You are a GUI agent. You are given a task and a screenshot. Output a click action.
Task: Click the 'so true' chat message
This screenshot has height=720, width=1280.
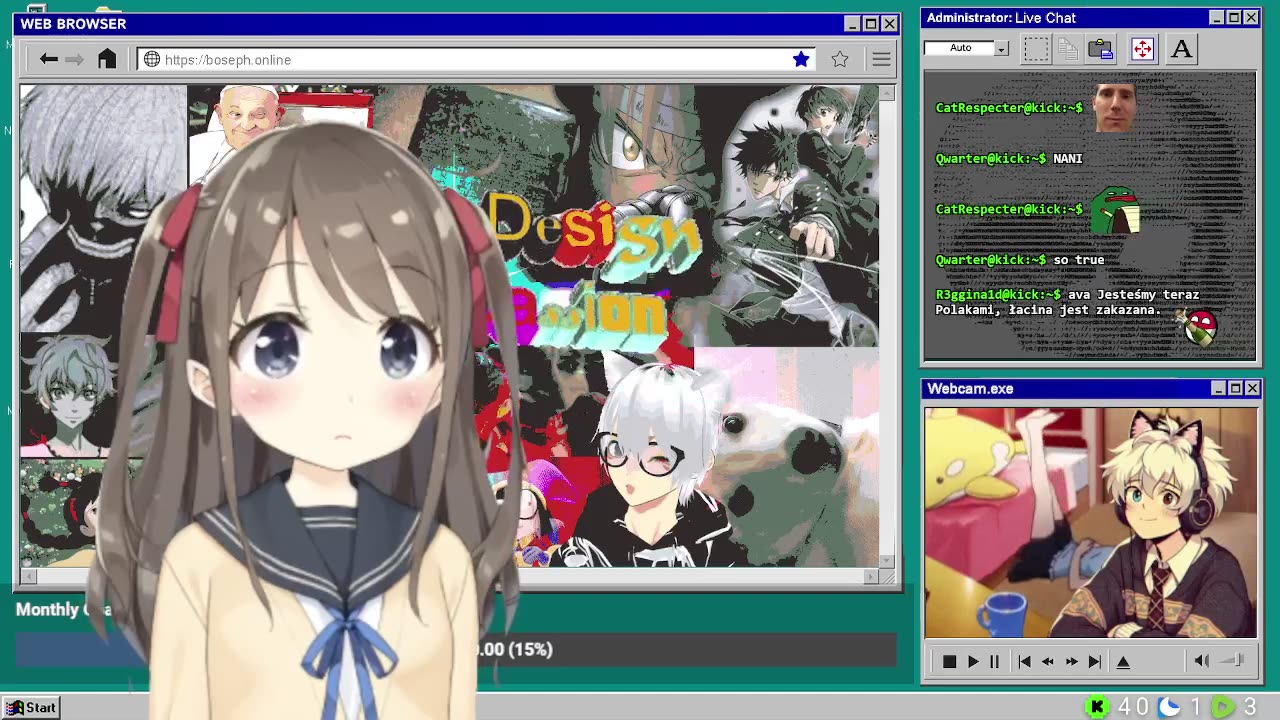click(1078, 260)
